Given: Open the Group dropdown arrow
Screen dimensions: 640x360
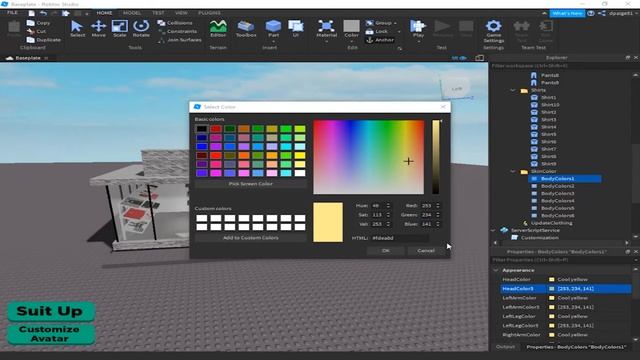Looking at the screenshot, I should coord(395,23).
